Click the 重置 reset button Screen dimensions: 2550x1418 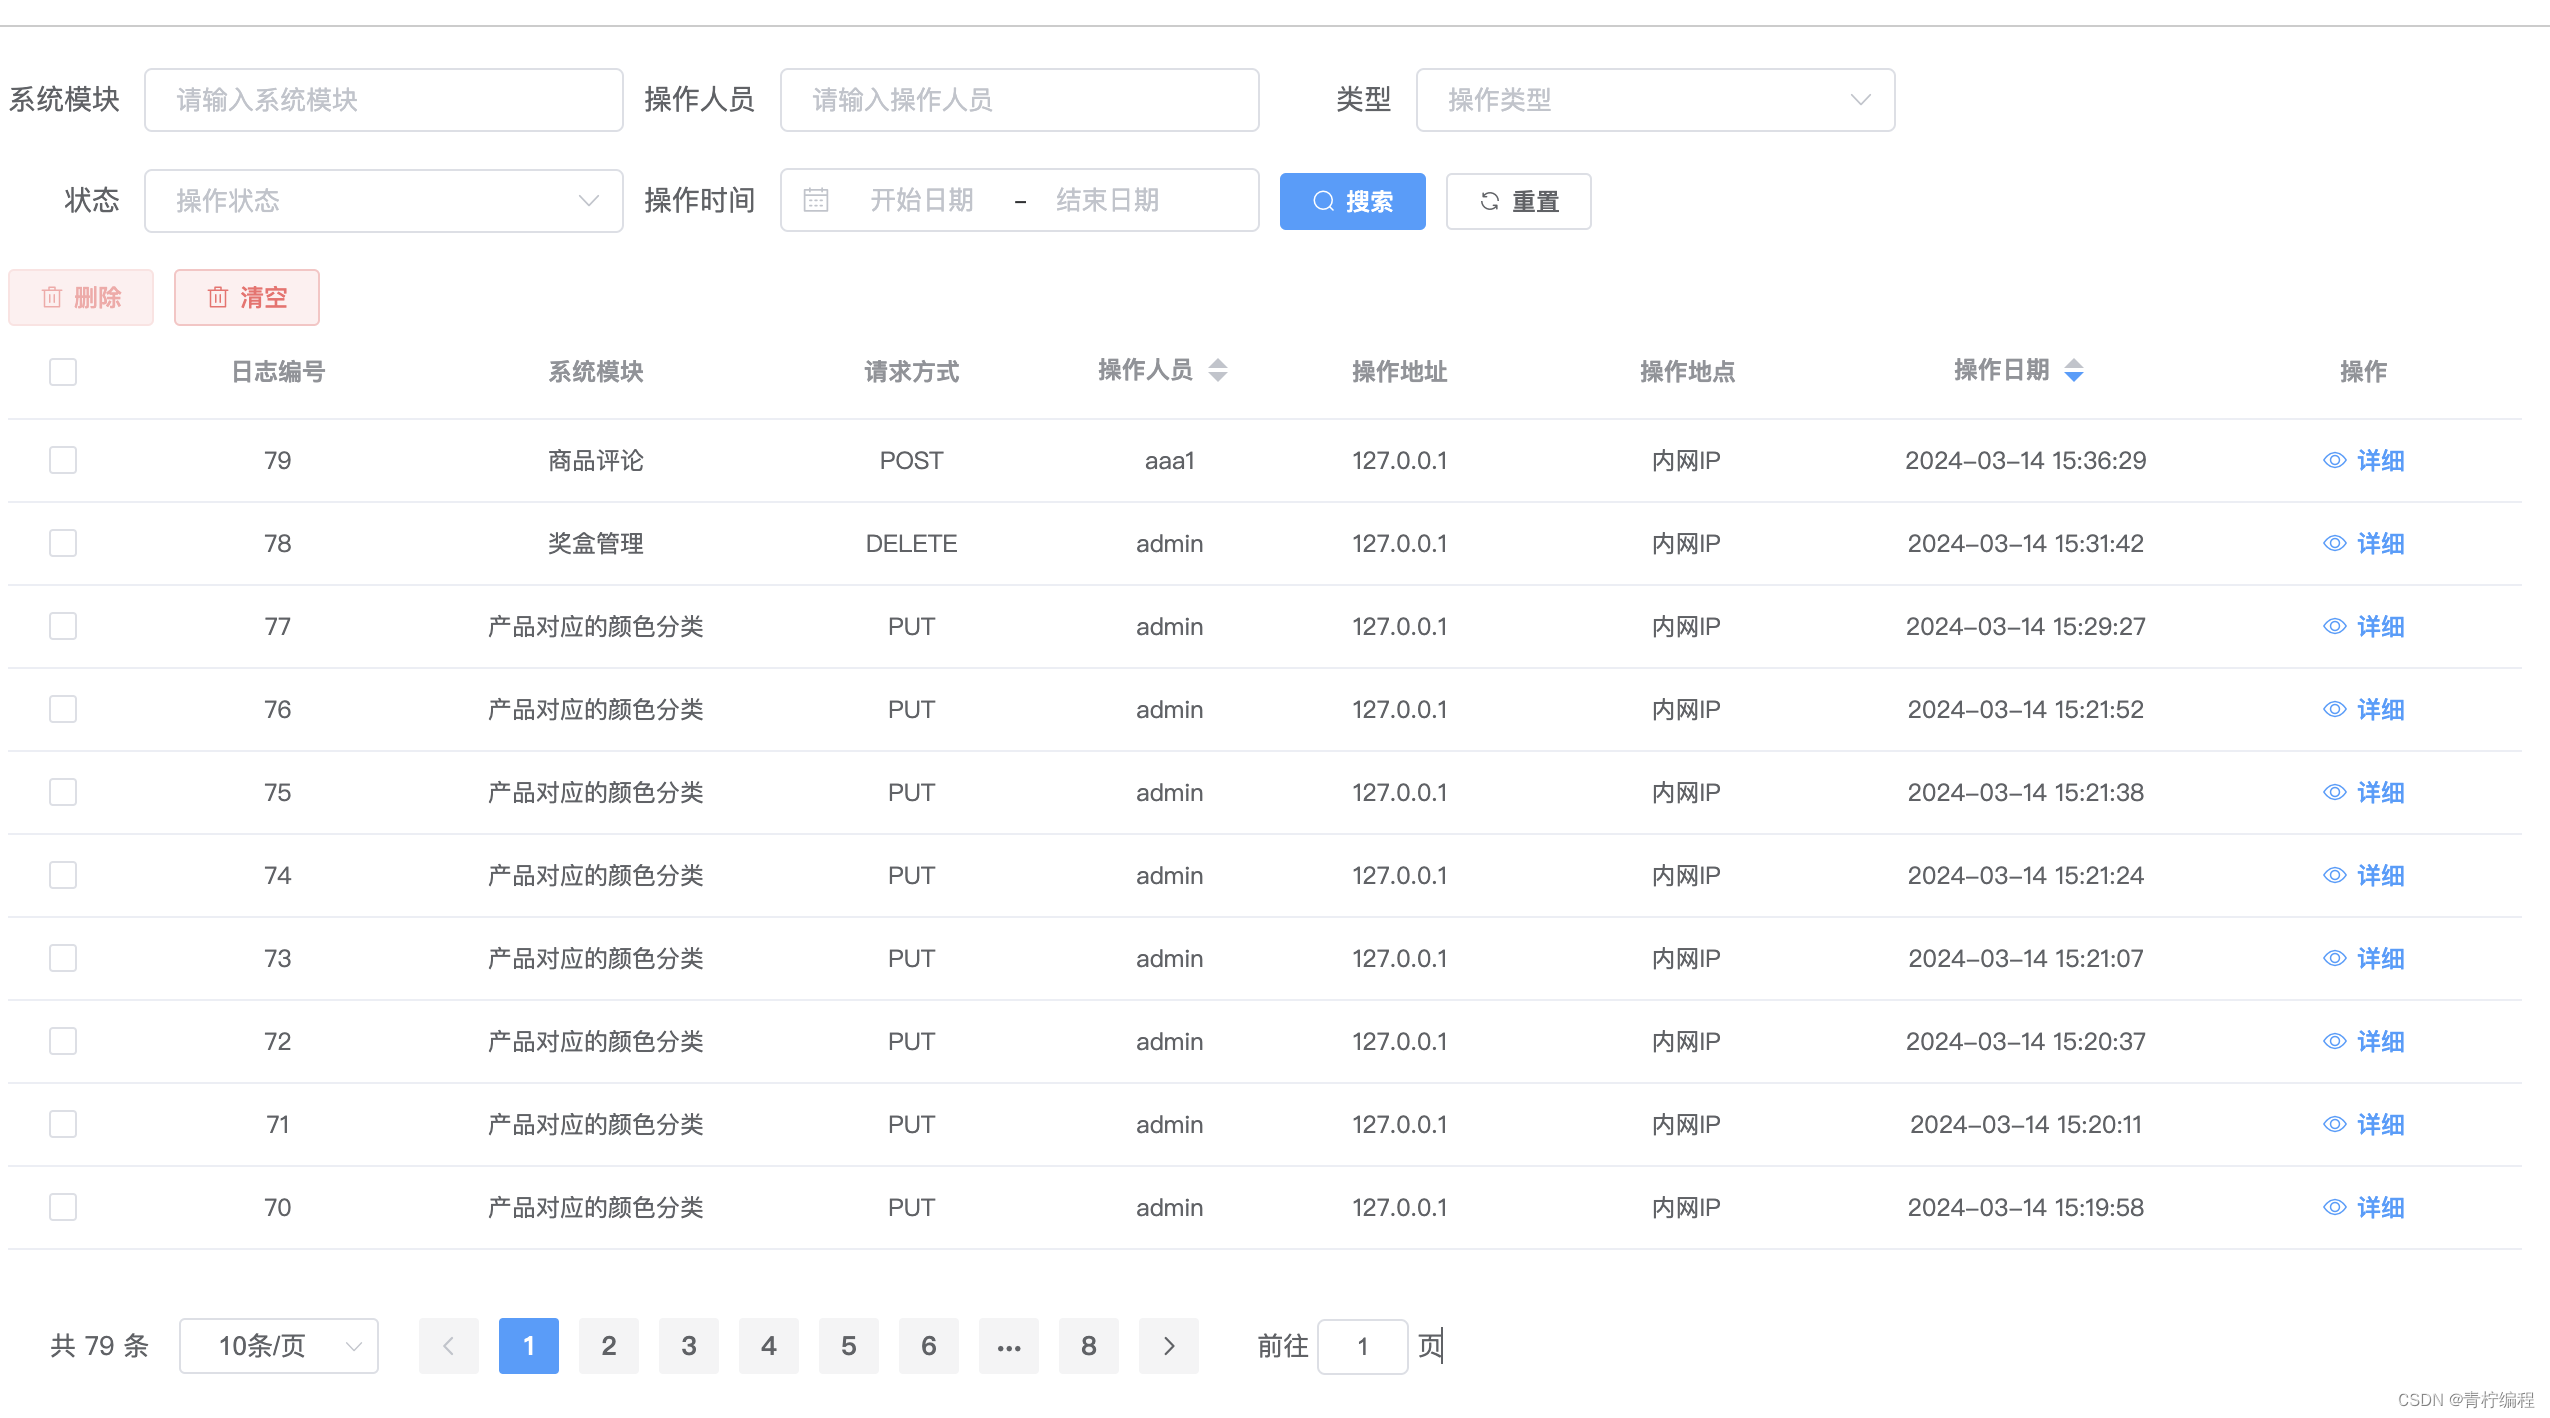1518,202
